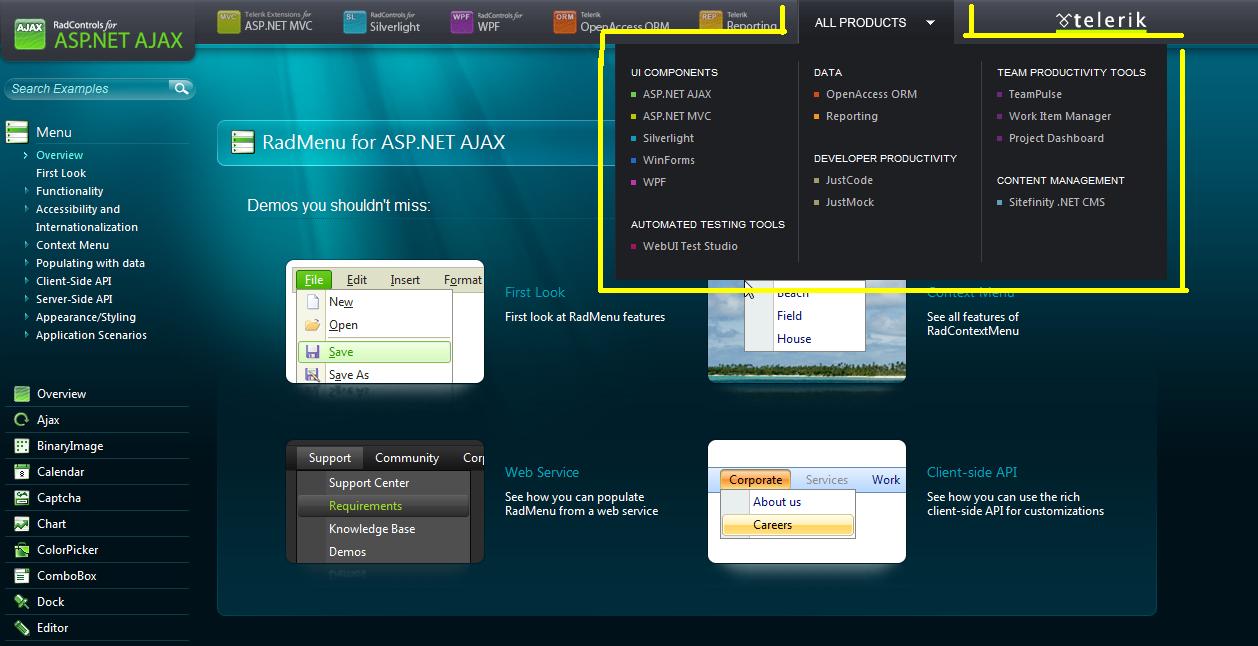Screen dimensions: 1258x646
Task: Click the ColorPicker control icon
Action: [21, 550]
